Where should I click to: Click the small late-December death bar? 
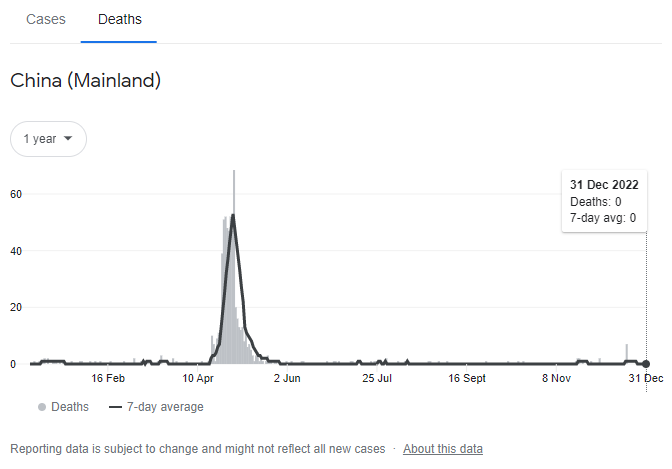[x=627, y=354]
